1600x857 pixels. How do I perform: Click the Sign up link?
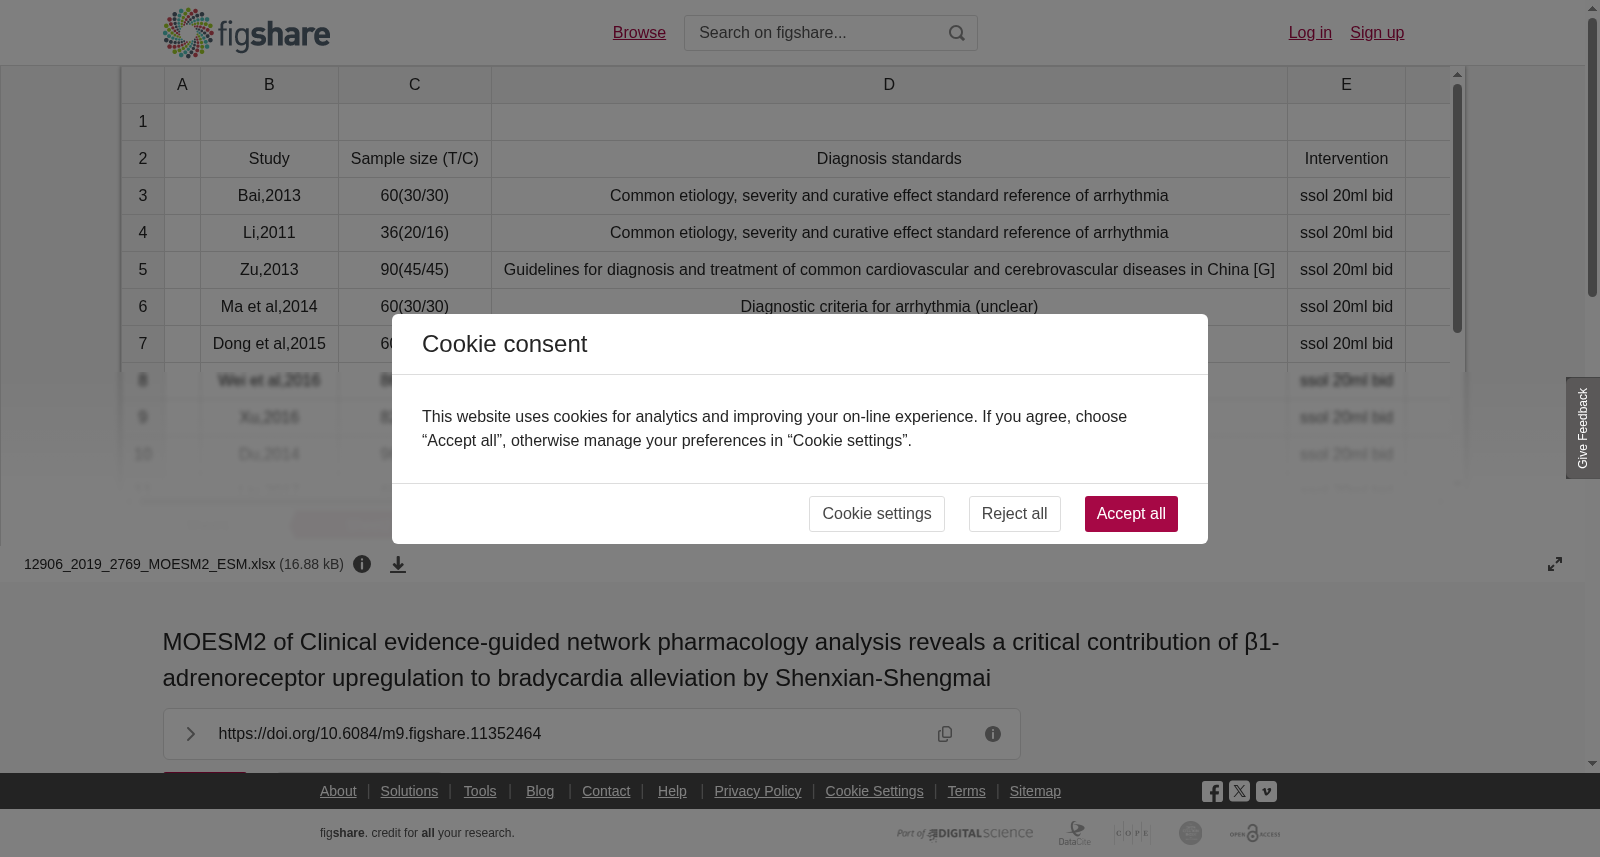[1377, 33]
